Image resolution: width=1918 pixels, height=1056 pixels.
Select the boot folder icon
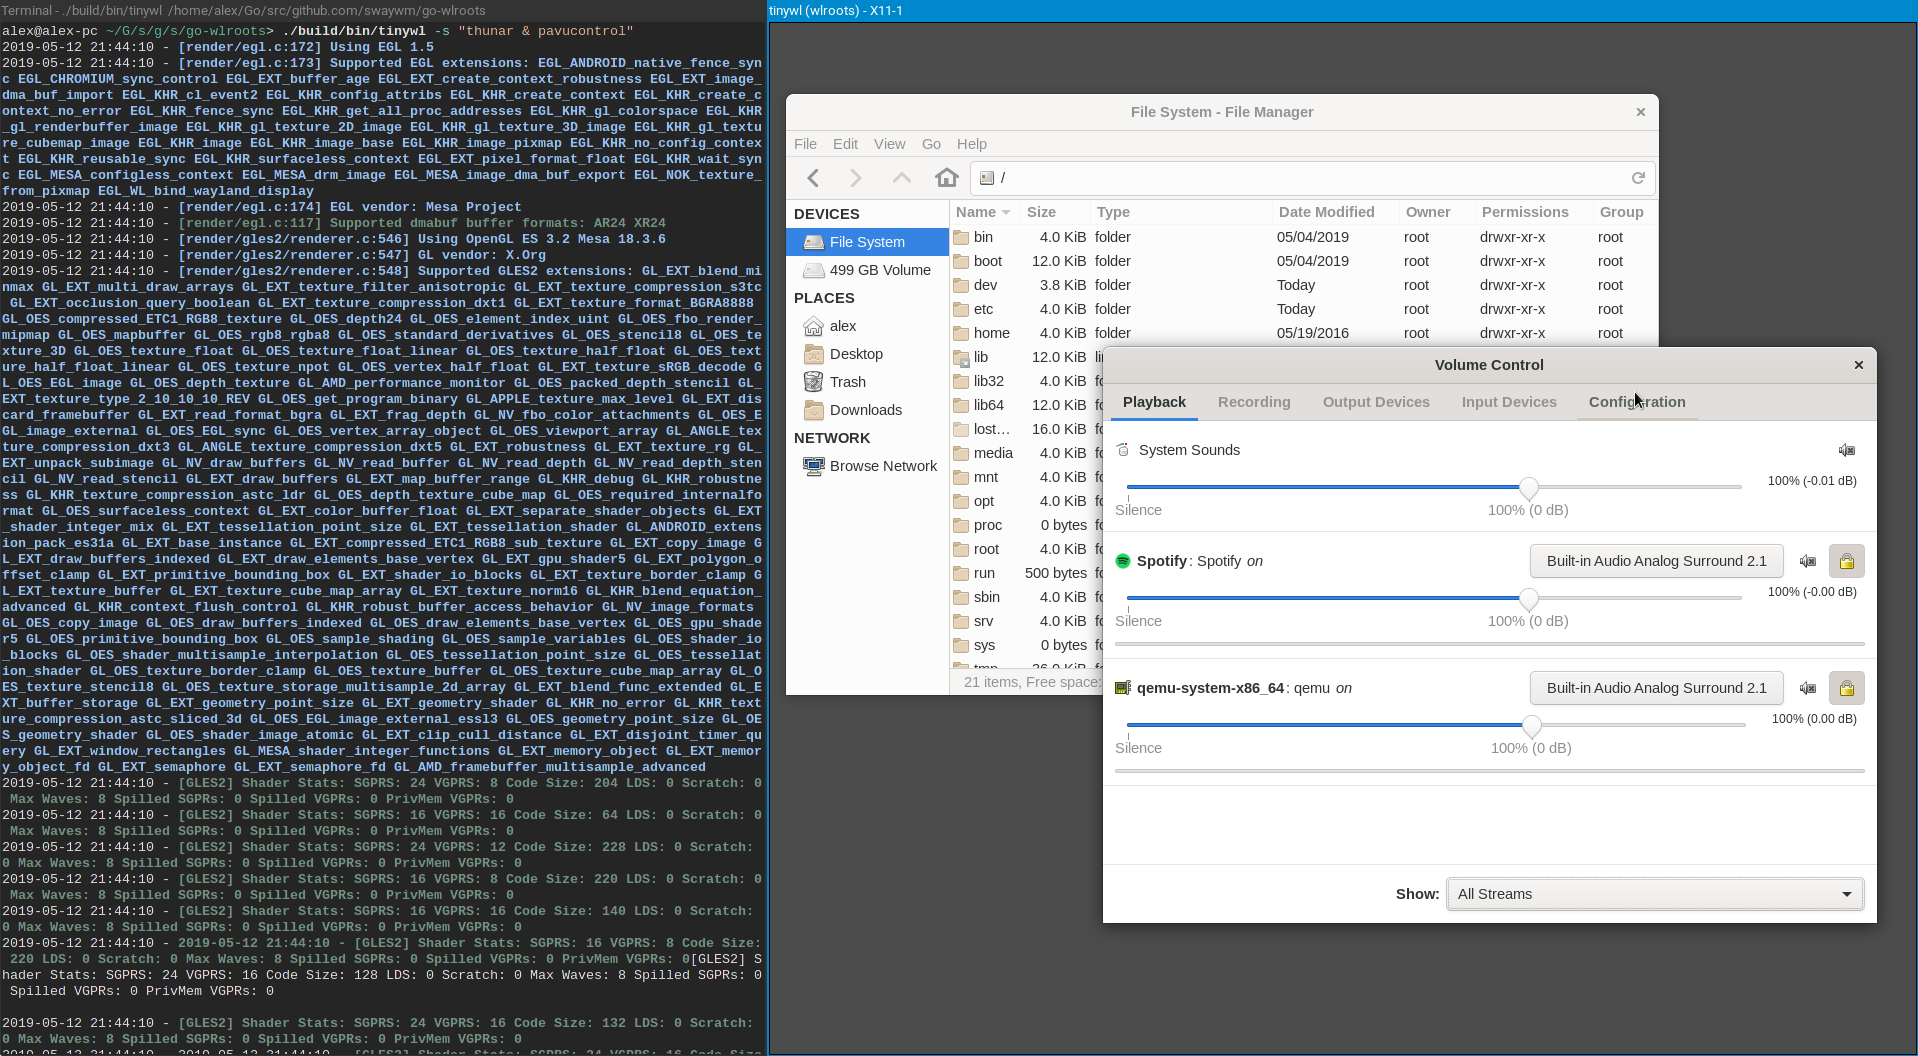(x=961, y=261)
